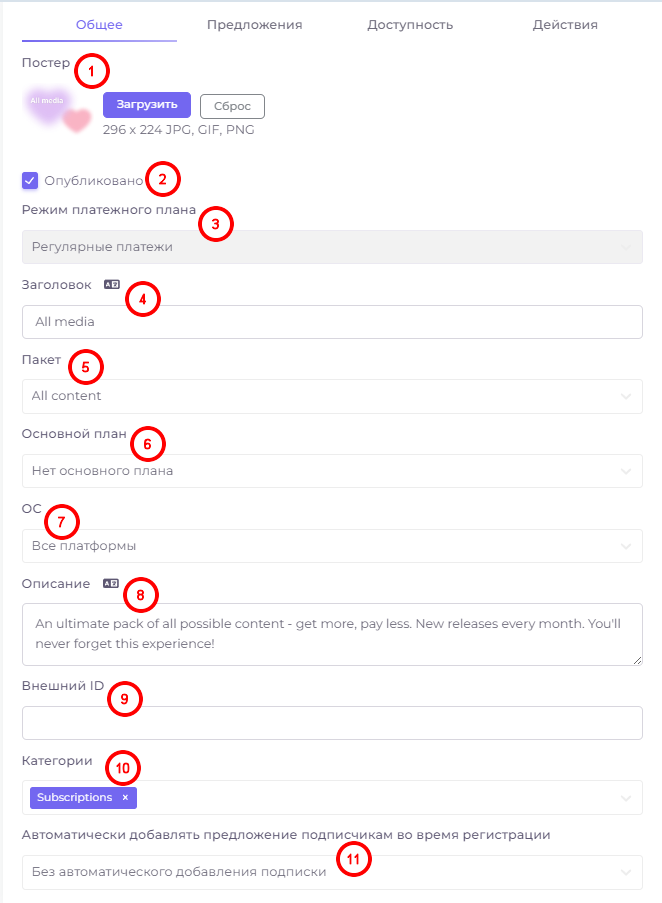This screenshot has height=903, width=662.
Task: Click the Загрузить button
Action: (147, 105)
